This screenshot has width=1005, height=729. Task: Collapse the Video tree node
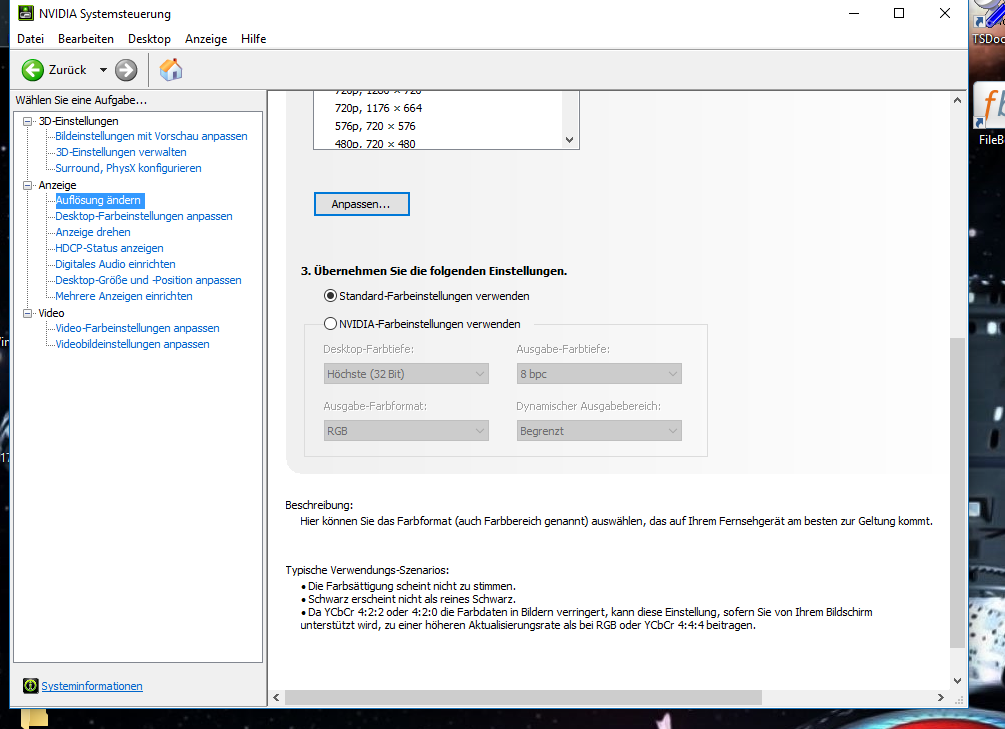28,314
